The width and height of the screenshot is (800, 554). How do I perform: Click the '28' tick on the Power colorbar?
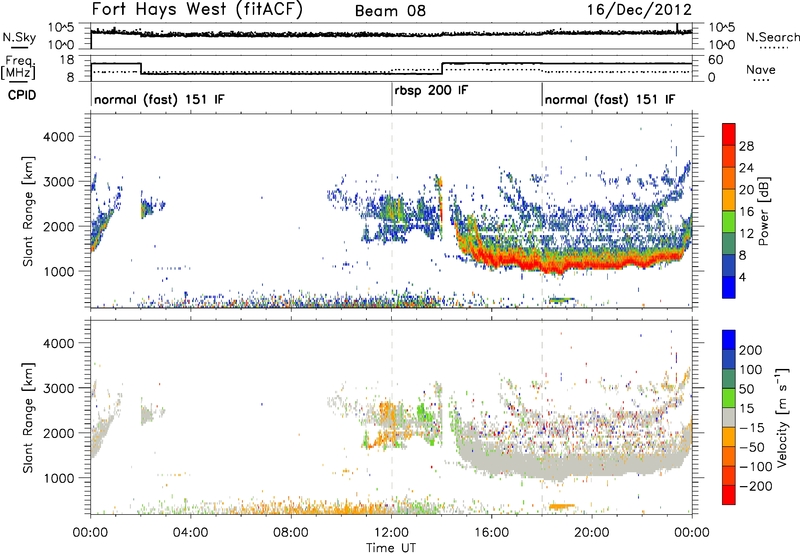pos(746,146)
